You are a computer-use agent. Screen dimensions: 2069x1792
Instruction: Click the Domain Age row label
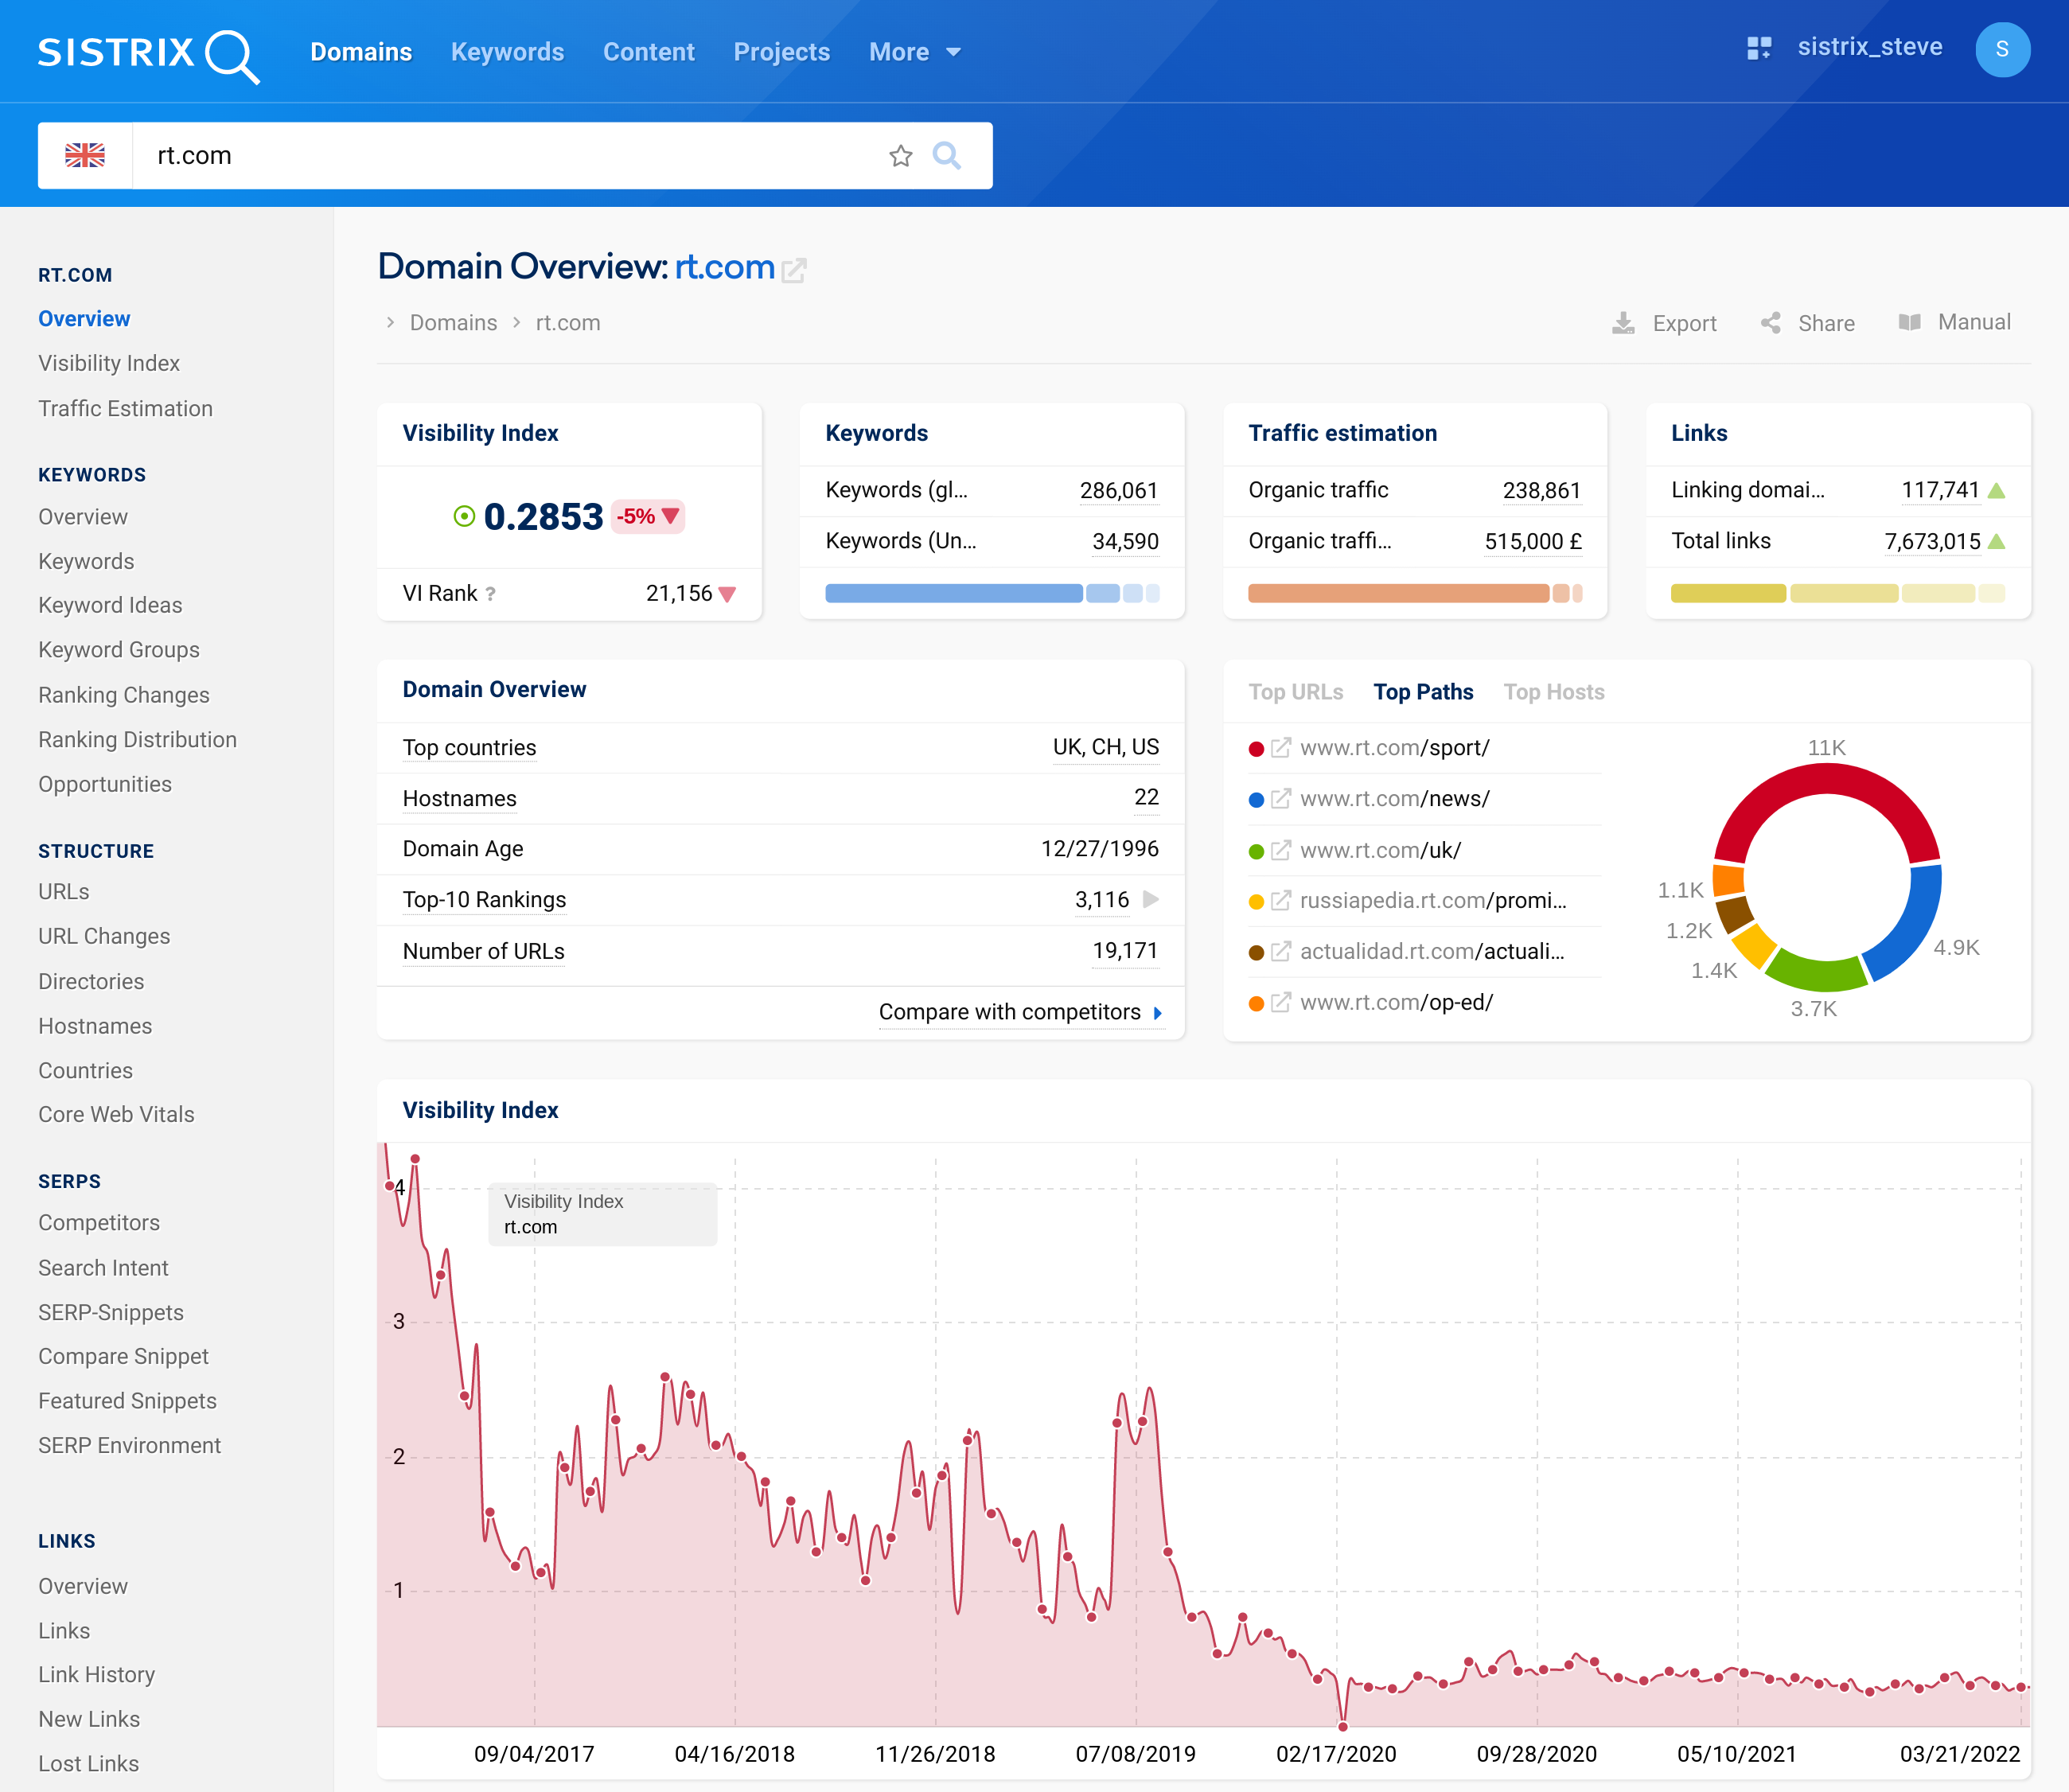[463, 849]
